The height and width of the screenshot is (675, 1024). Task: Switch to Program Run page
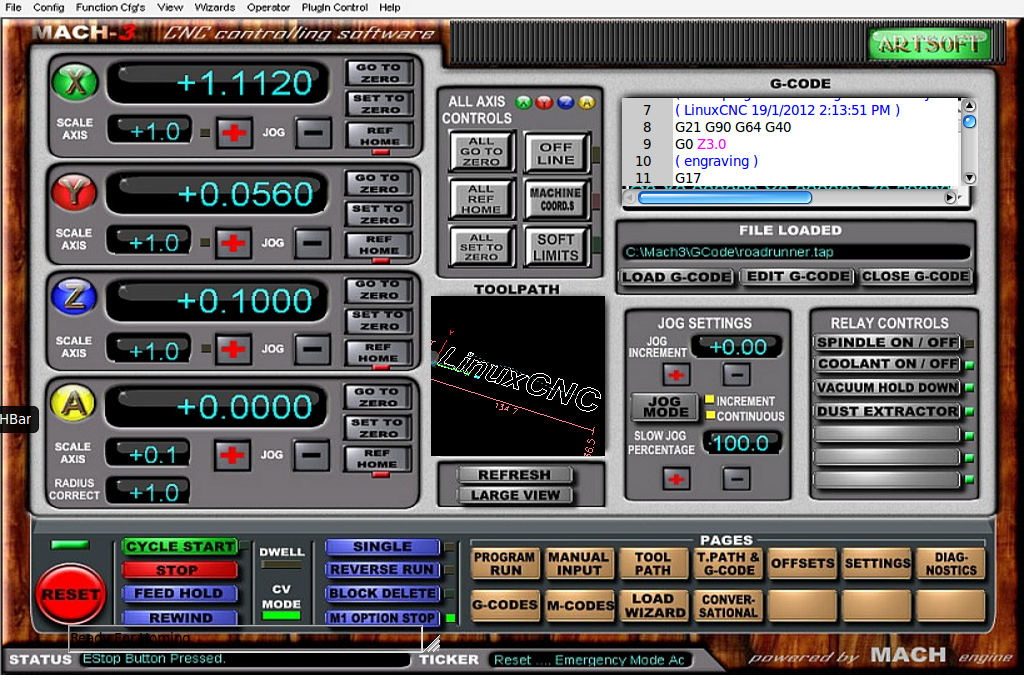pyautogui.click(x=504, y=563)
